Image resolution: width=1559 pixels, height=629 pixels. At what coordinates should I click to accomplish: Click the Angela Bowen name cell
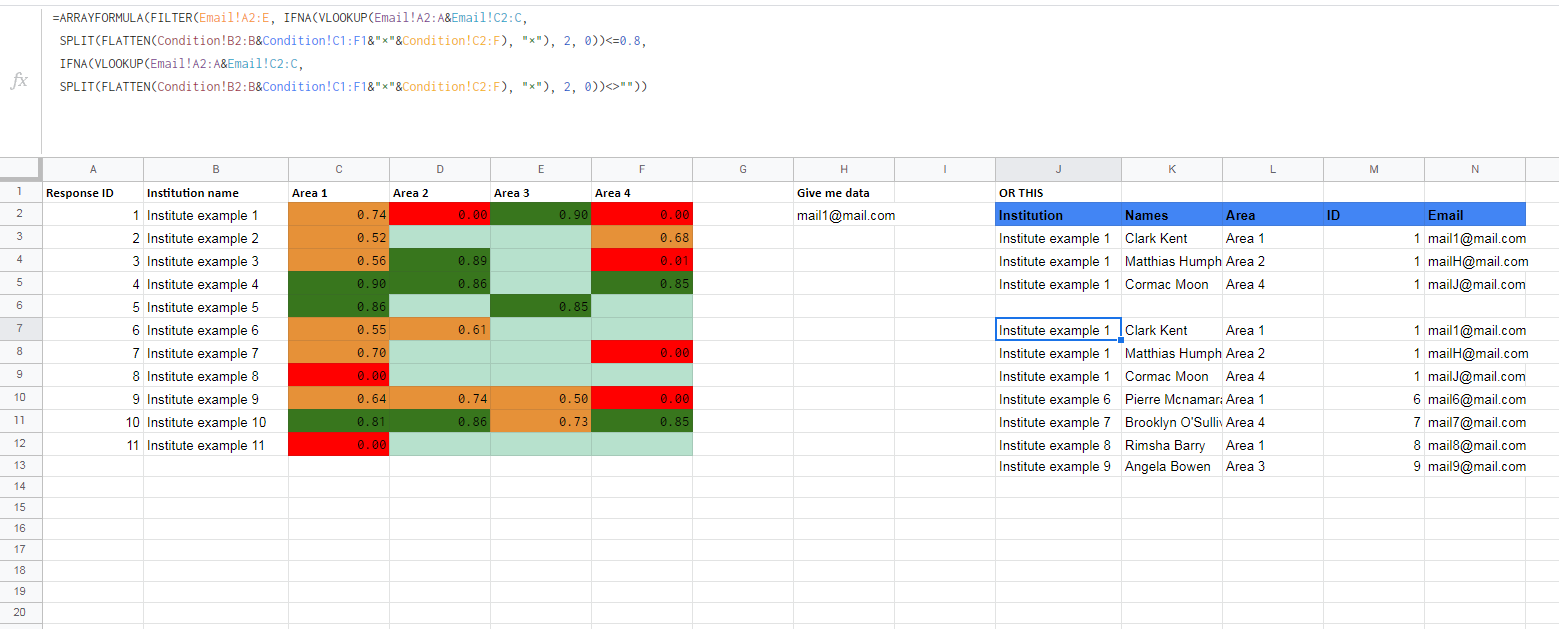[1172, 466]
